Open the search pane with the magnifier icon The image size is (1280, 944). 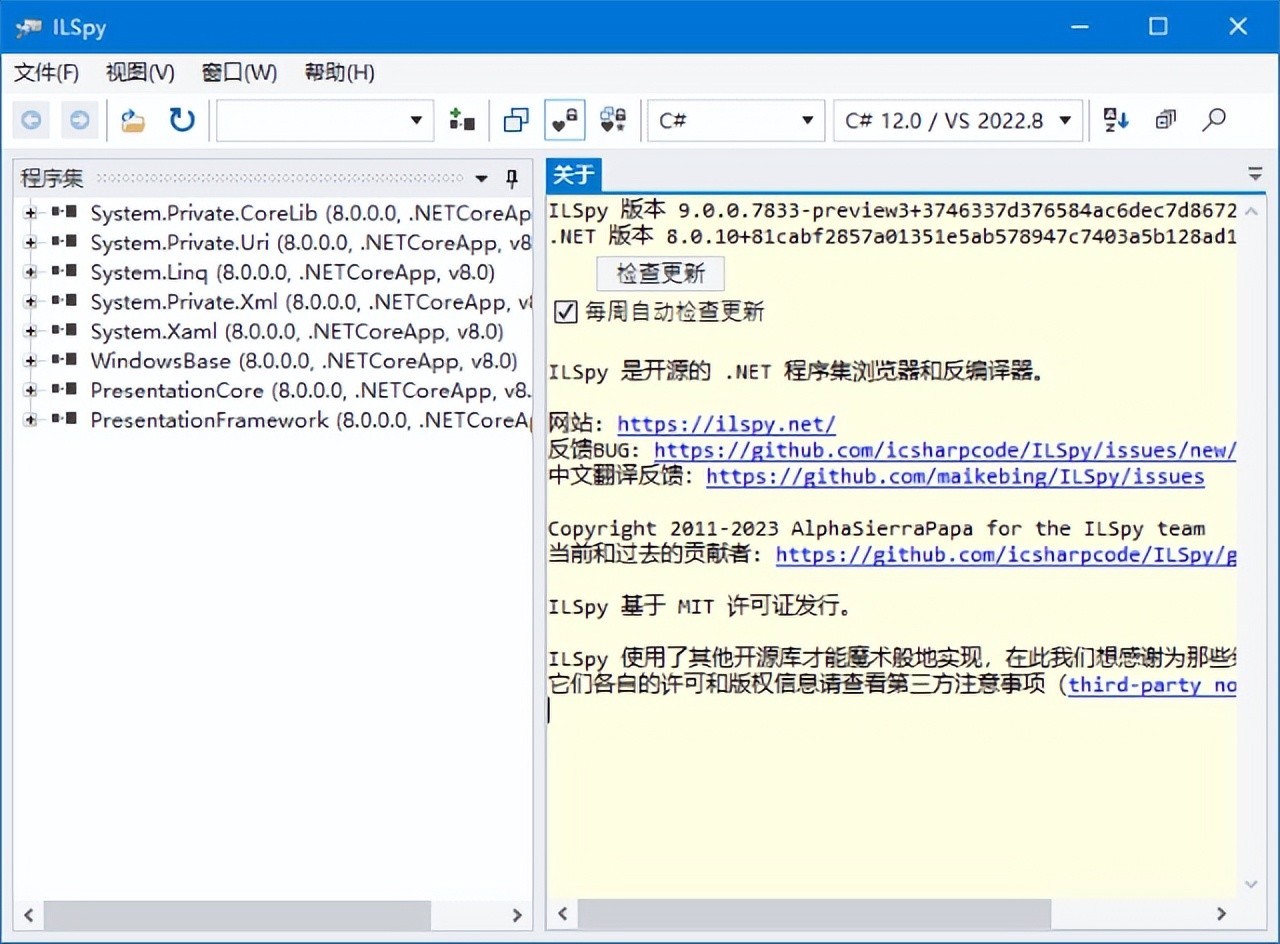pos(1214,119)
